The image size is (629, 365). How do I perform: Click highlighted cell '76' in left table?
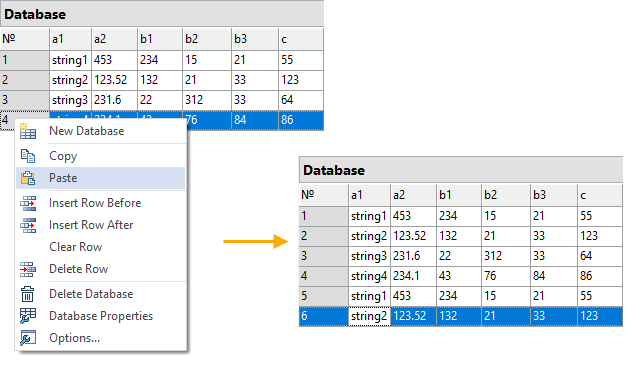point(209,120)
